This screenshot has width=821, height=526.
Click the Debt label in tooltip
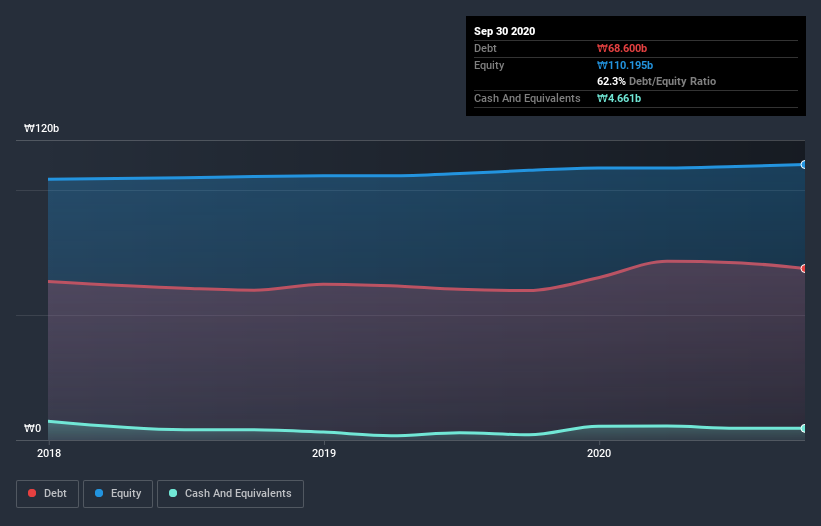(485, 48)
